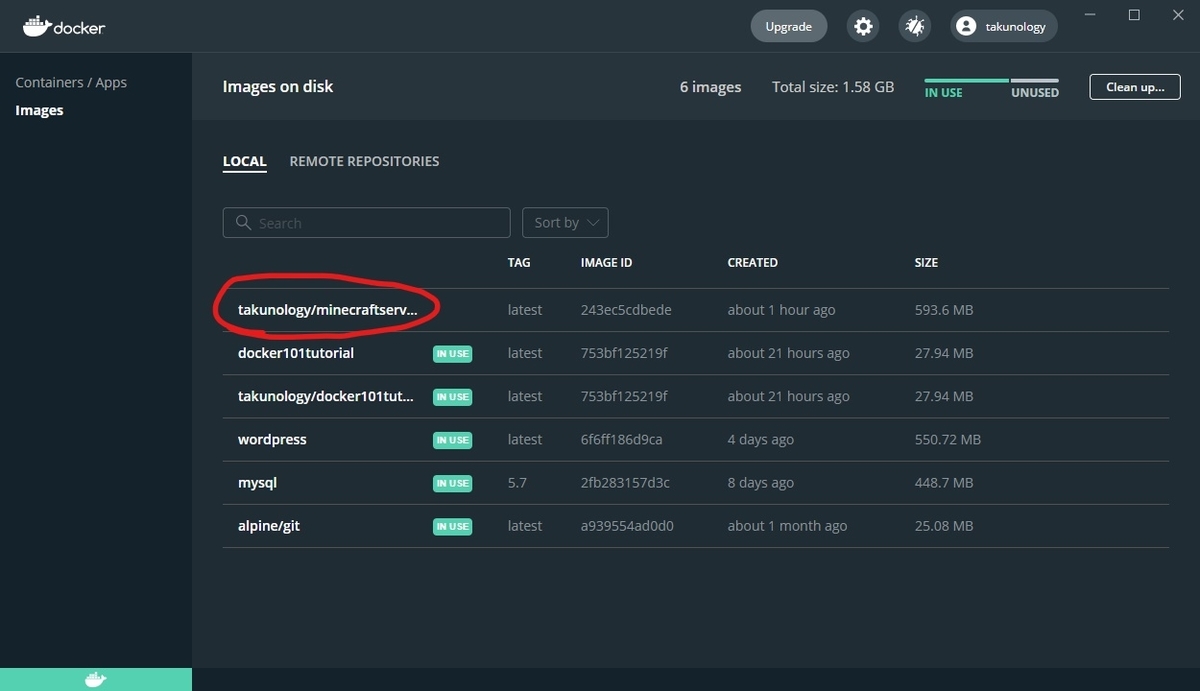Click size 550.72 MB
This screenshot has height=691, width=1200.
948,439
